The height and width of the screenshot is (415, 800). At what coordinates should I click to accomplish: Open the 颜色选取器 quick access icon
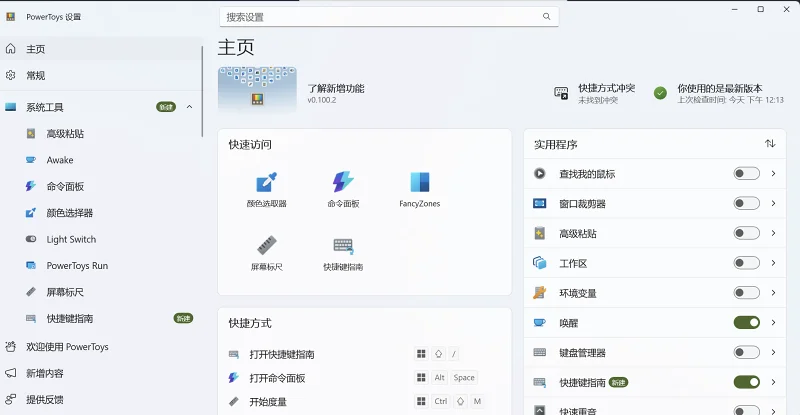(266, 182)
